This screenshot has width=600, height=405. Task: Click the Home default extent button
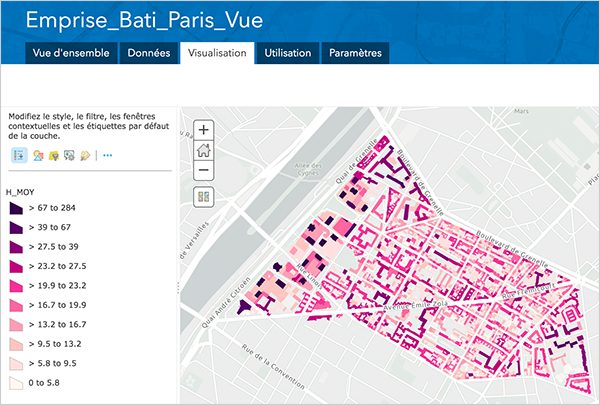204,150
